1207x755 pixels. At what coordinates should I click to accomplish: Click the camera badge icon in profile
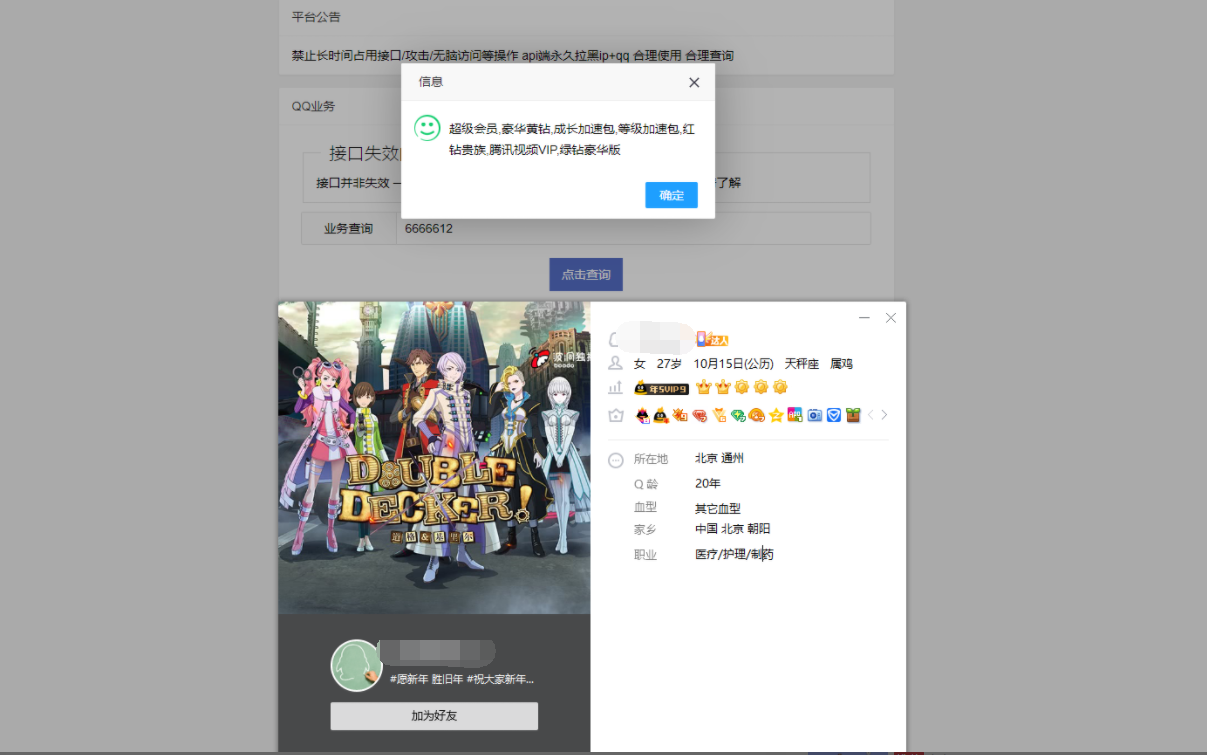tap(814, 414)
